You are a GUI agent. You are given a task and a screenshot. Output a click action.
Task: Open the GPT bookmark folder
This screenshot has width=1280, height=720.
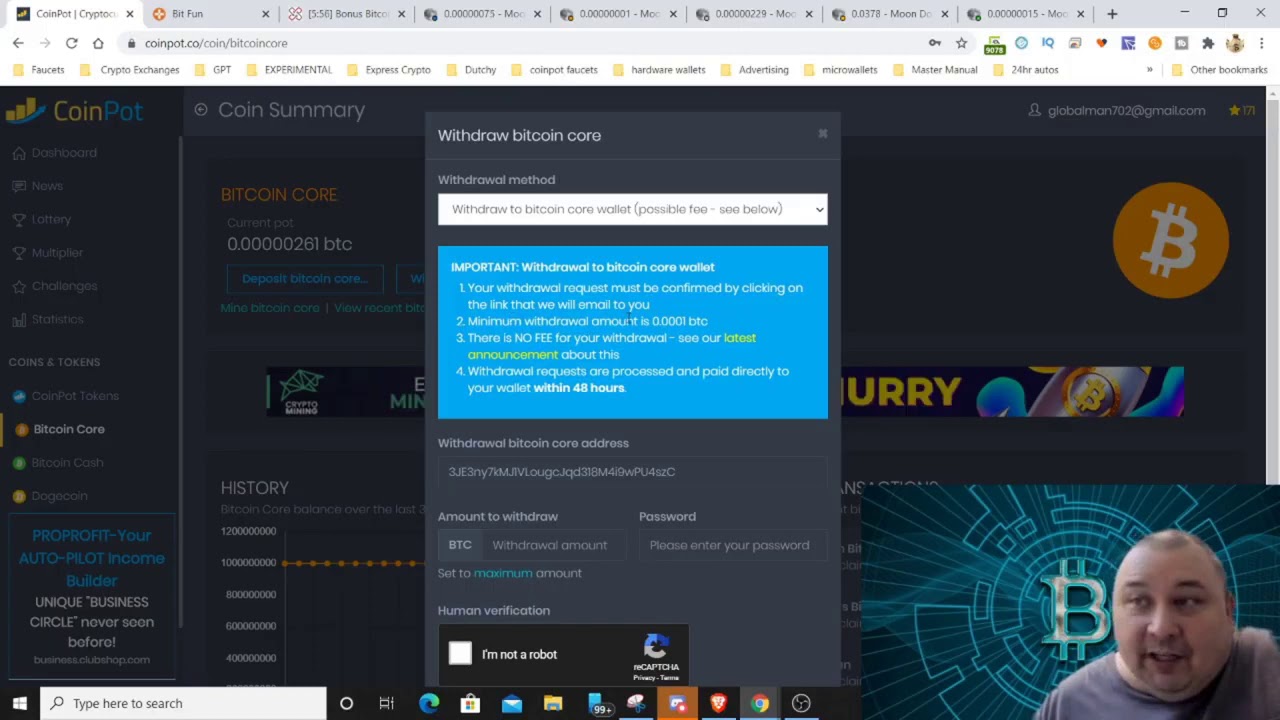213,70
